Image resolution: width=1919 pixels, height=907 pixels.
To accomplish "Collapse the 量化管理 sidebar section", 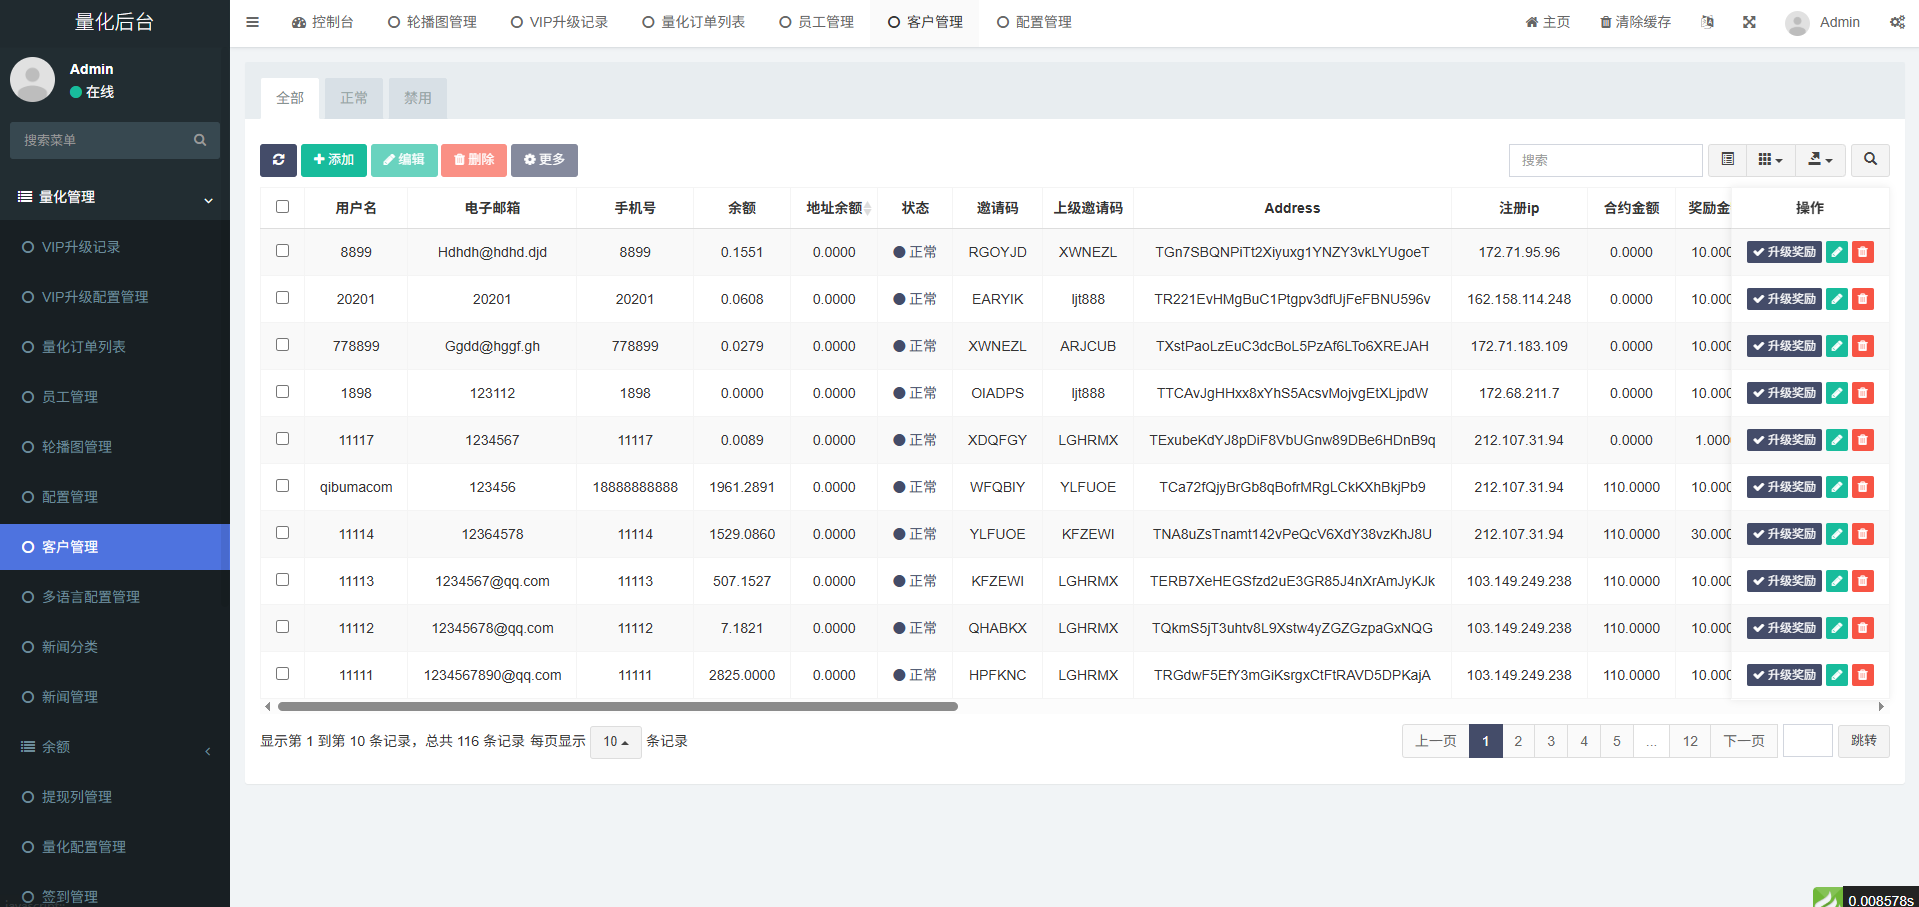I will (115, 197).
